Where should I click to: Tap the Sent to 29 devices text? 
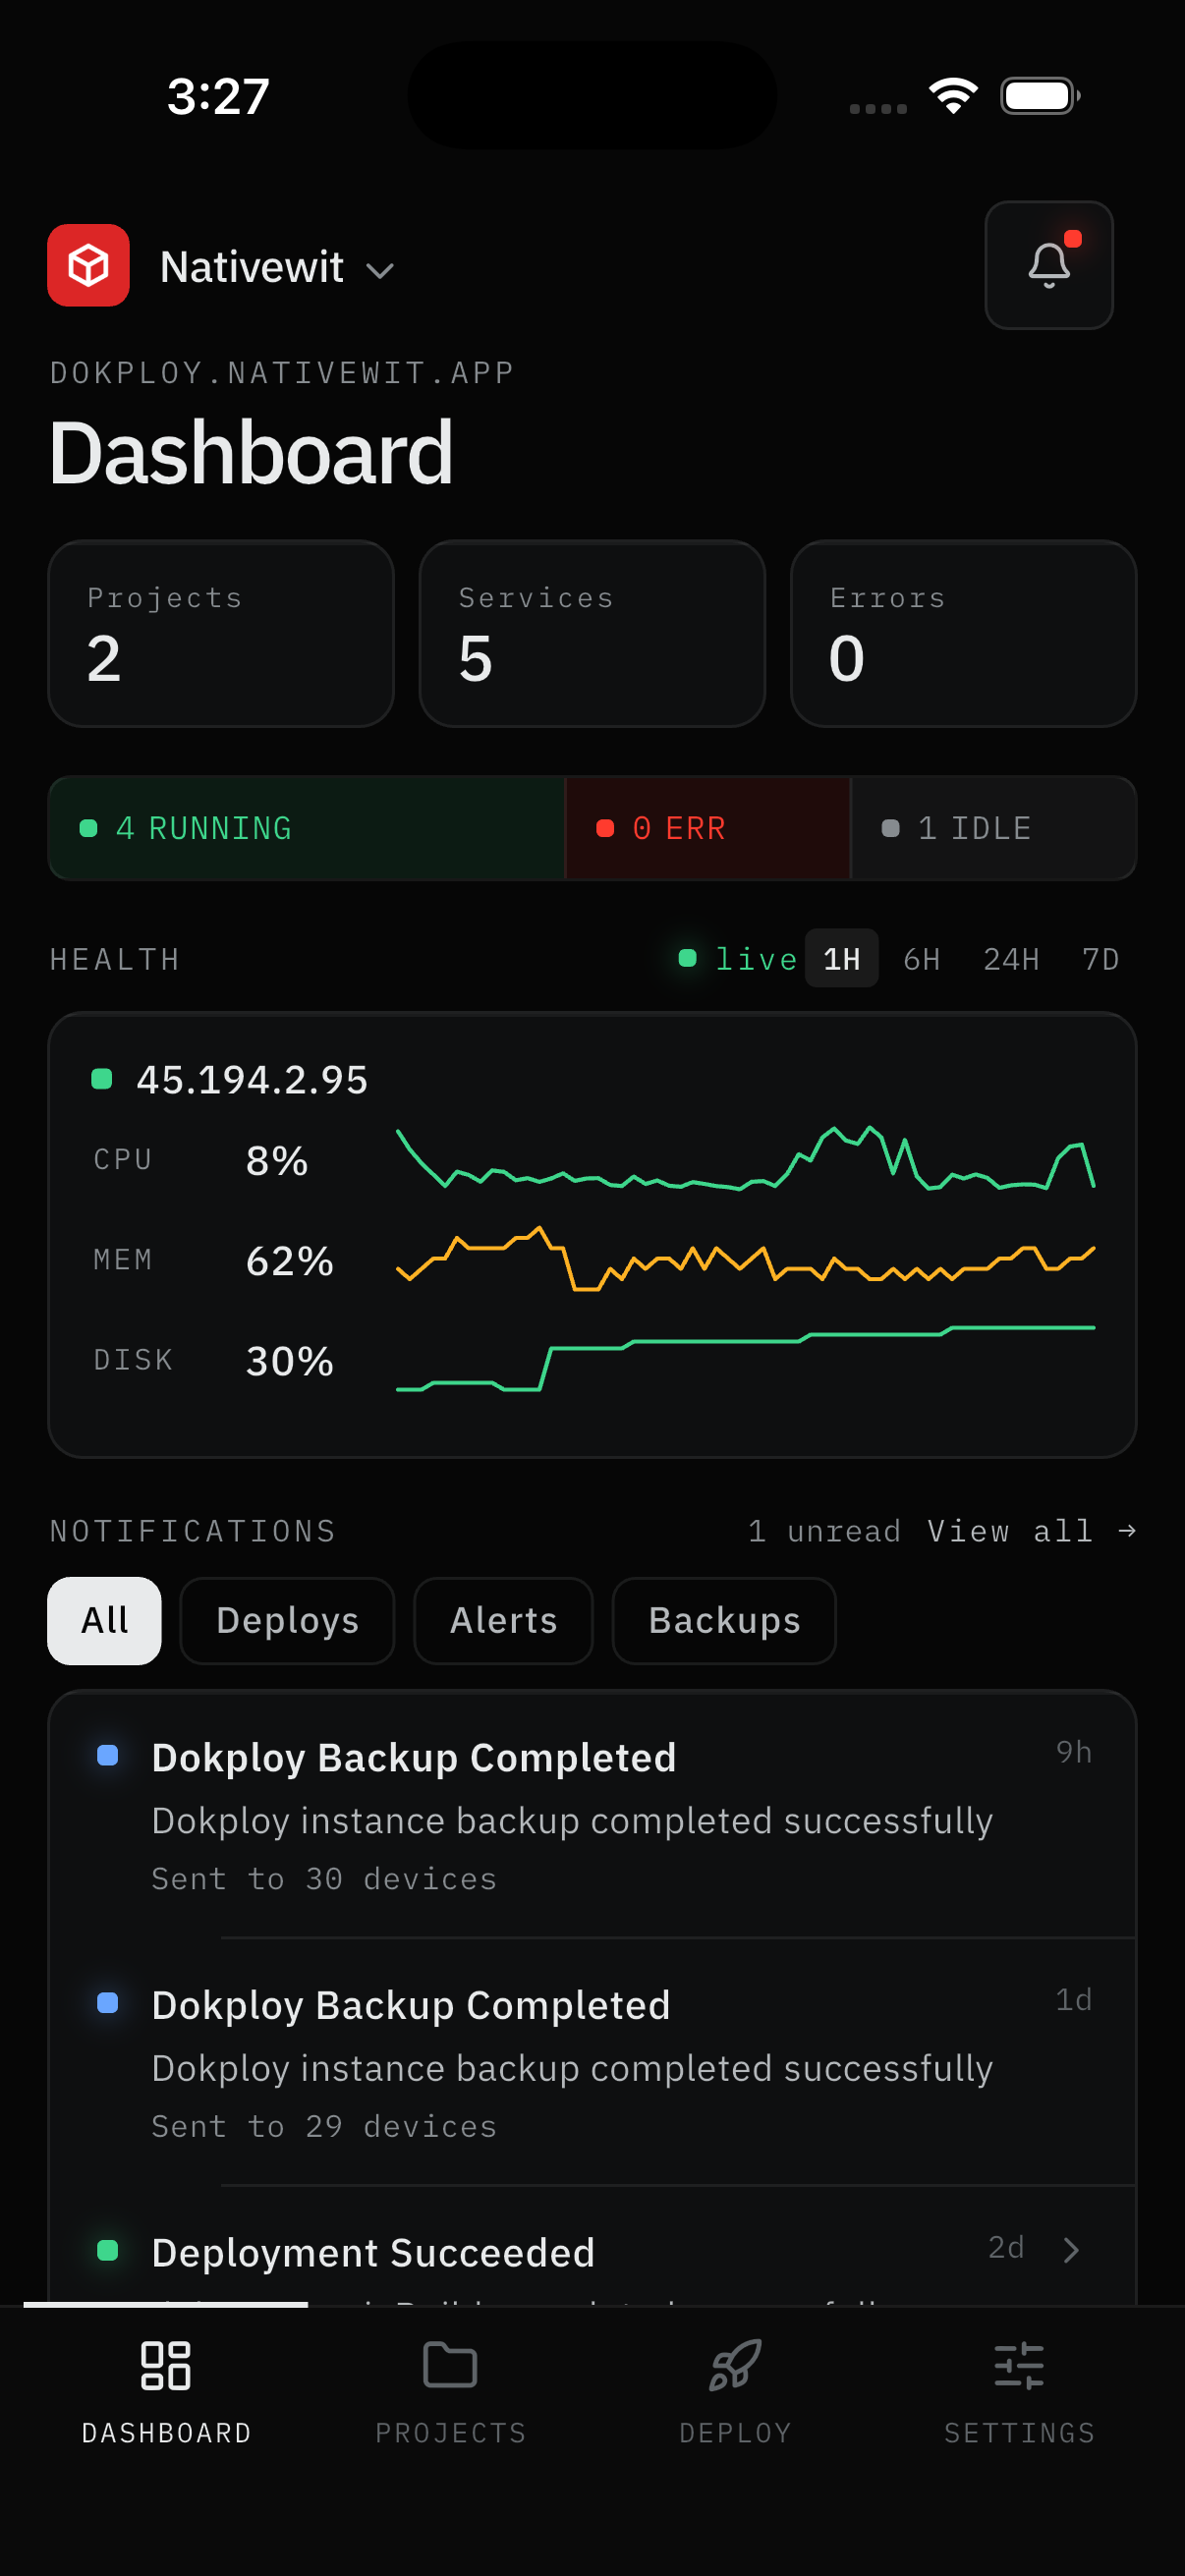click(x=324, y=2126)
